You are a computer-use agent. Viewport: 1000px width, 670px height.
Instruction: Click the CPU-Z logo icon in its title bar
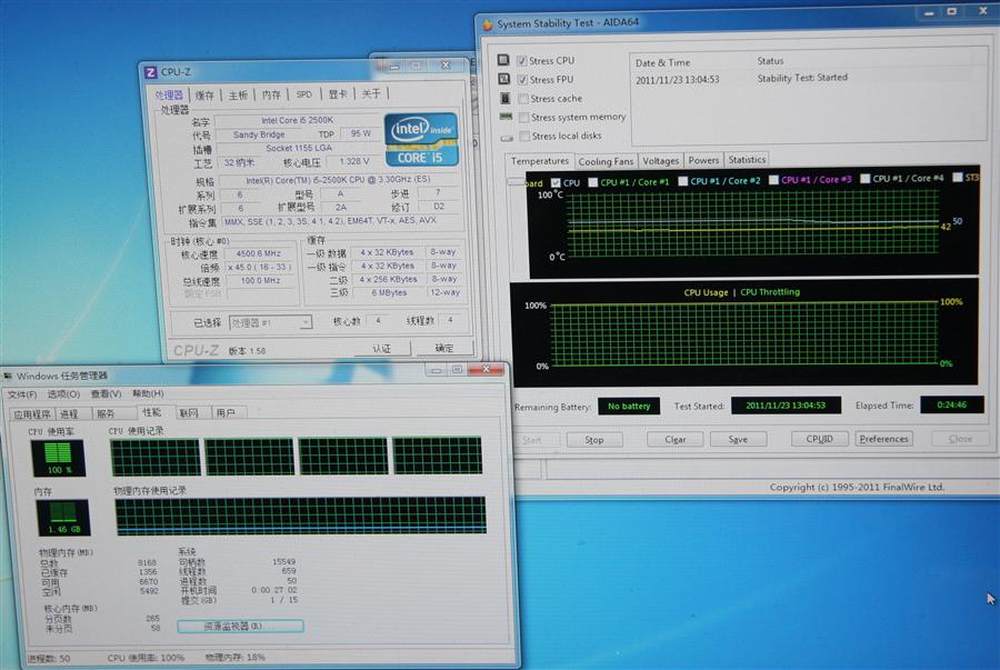click(x=151, y=72)
